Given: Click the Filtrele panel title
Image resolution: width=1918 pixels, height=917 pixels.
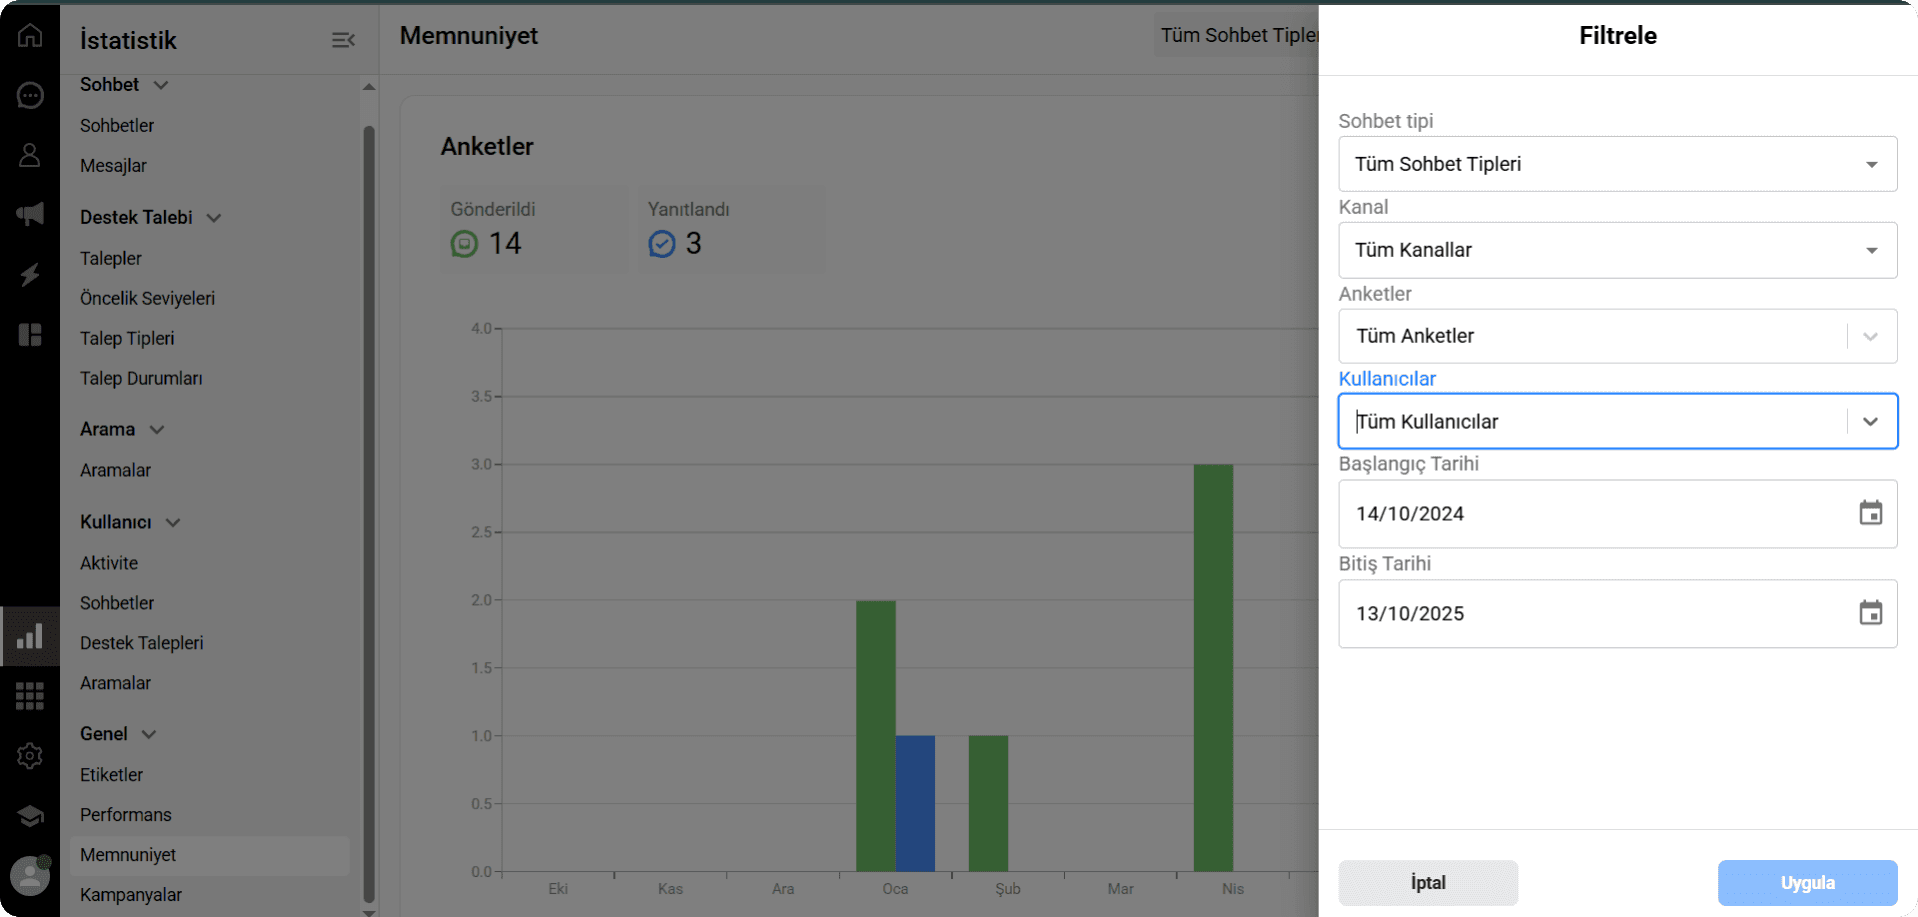Looking at the screenshot, I should coord(1618,36).
